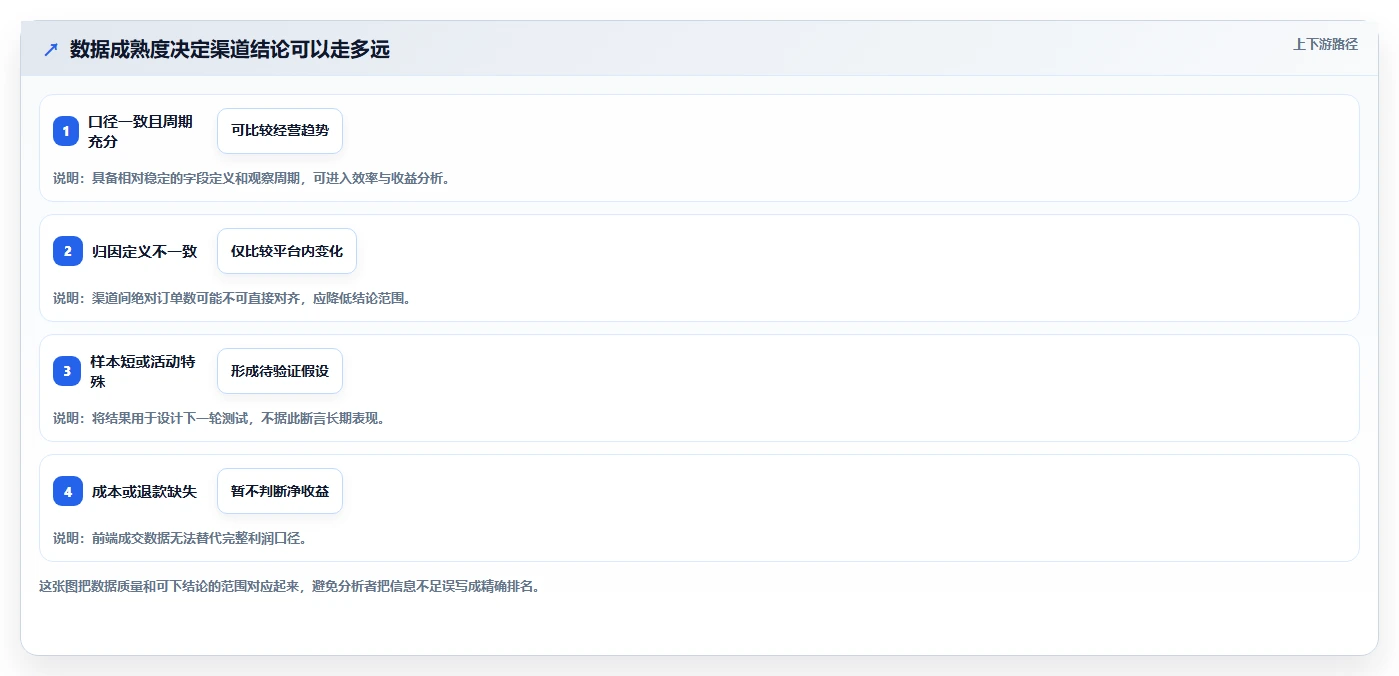Click the 仅比较平台内变化 pill
The image size is (1399, 676).
(x=287, y=251)
